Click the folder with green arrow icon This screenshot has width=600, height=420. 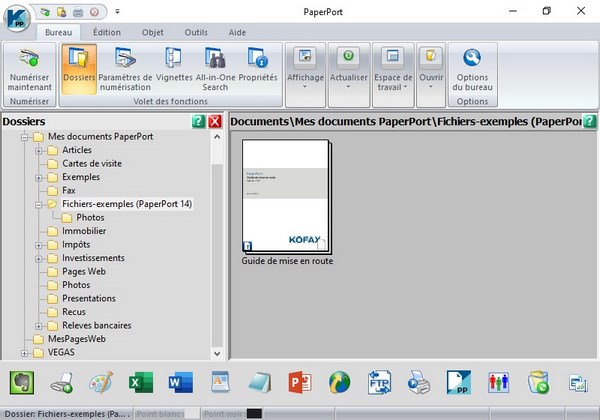tap(538, 383)
